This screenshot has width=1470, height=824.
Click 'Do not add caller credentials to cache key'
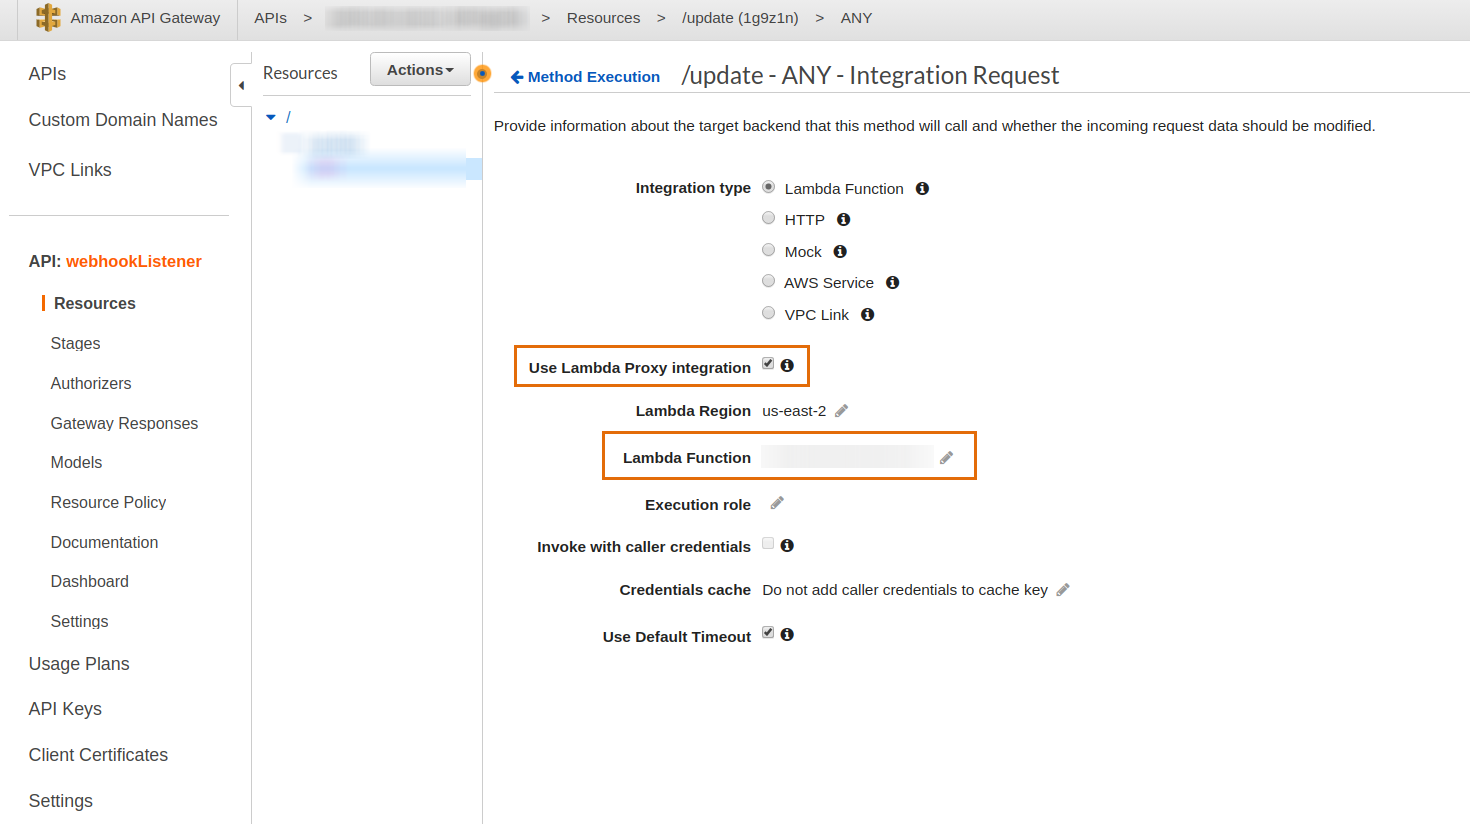coord(905,590)
